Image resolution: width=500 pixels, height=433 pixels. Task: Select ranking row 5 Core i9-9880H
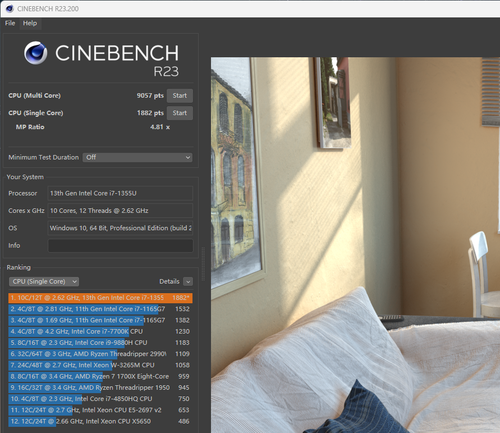pos(100,343)
